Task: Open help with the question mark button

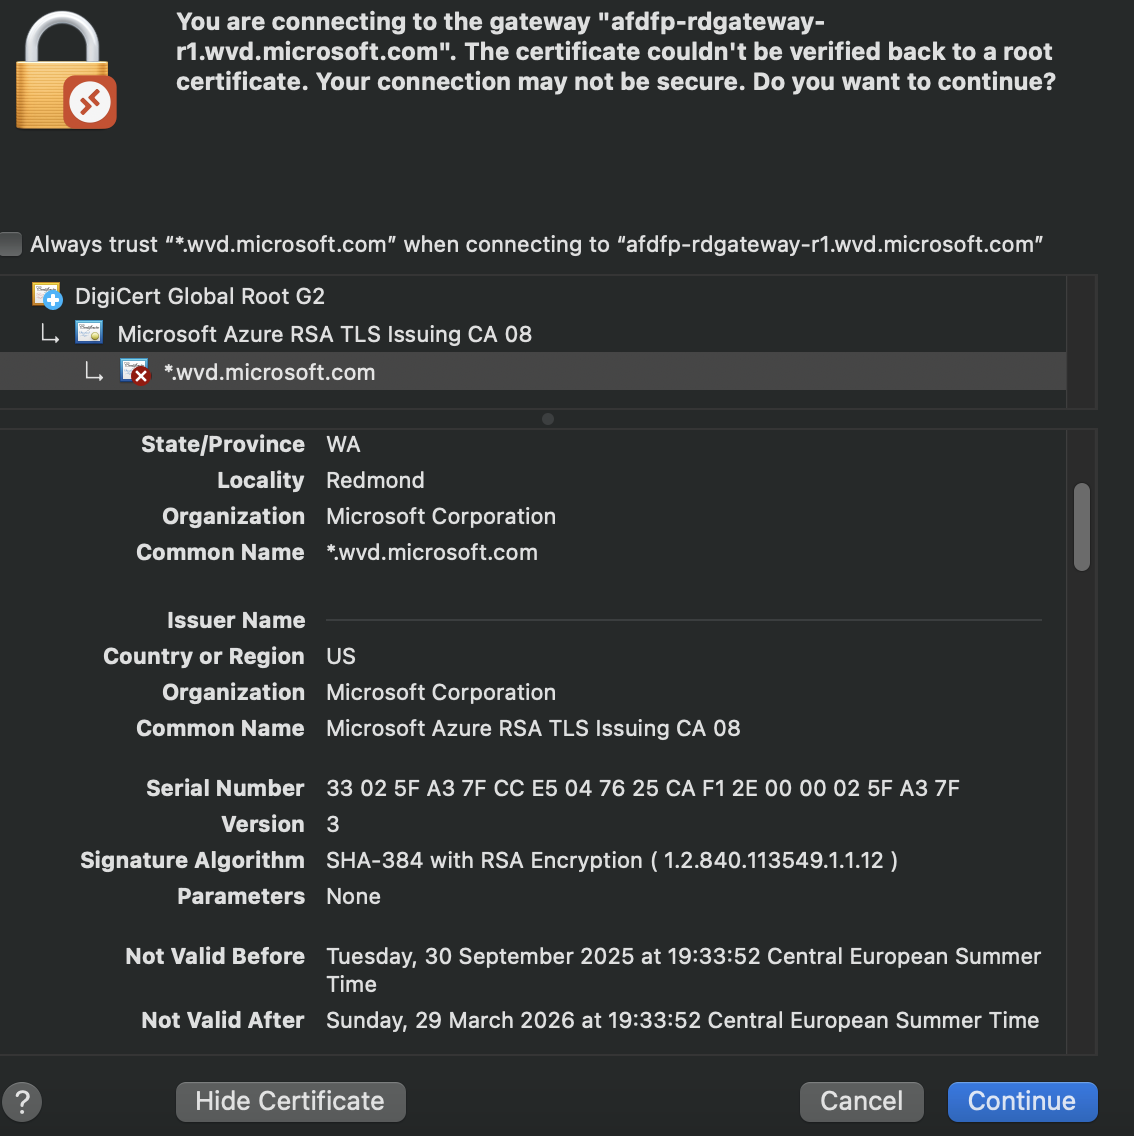Action: pyautogui.click(x=22, y=1102)
